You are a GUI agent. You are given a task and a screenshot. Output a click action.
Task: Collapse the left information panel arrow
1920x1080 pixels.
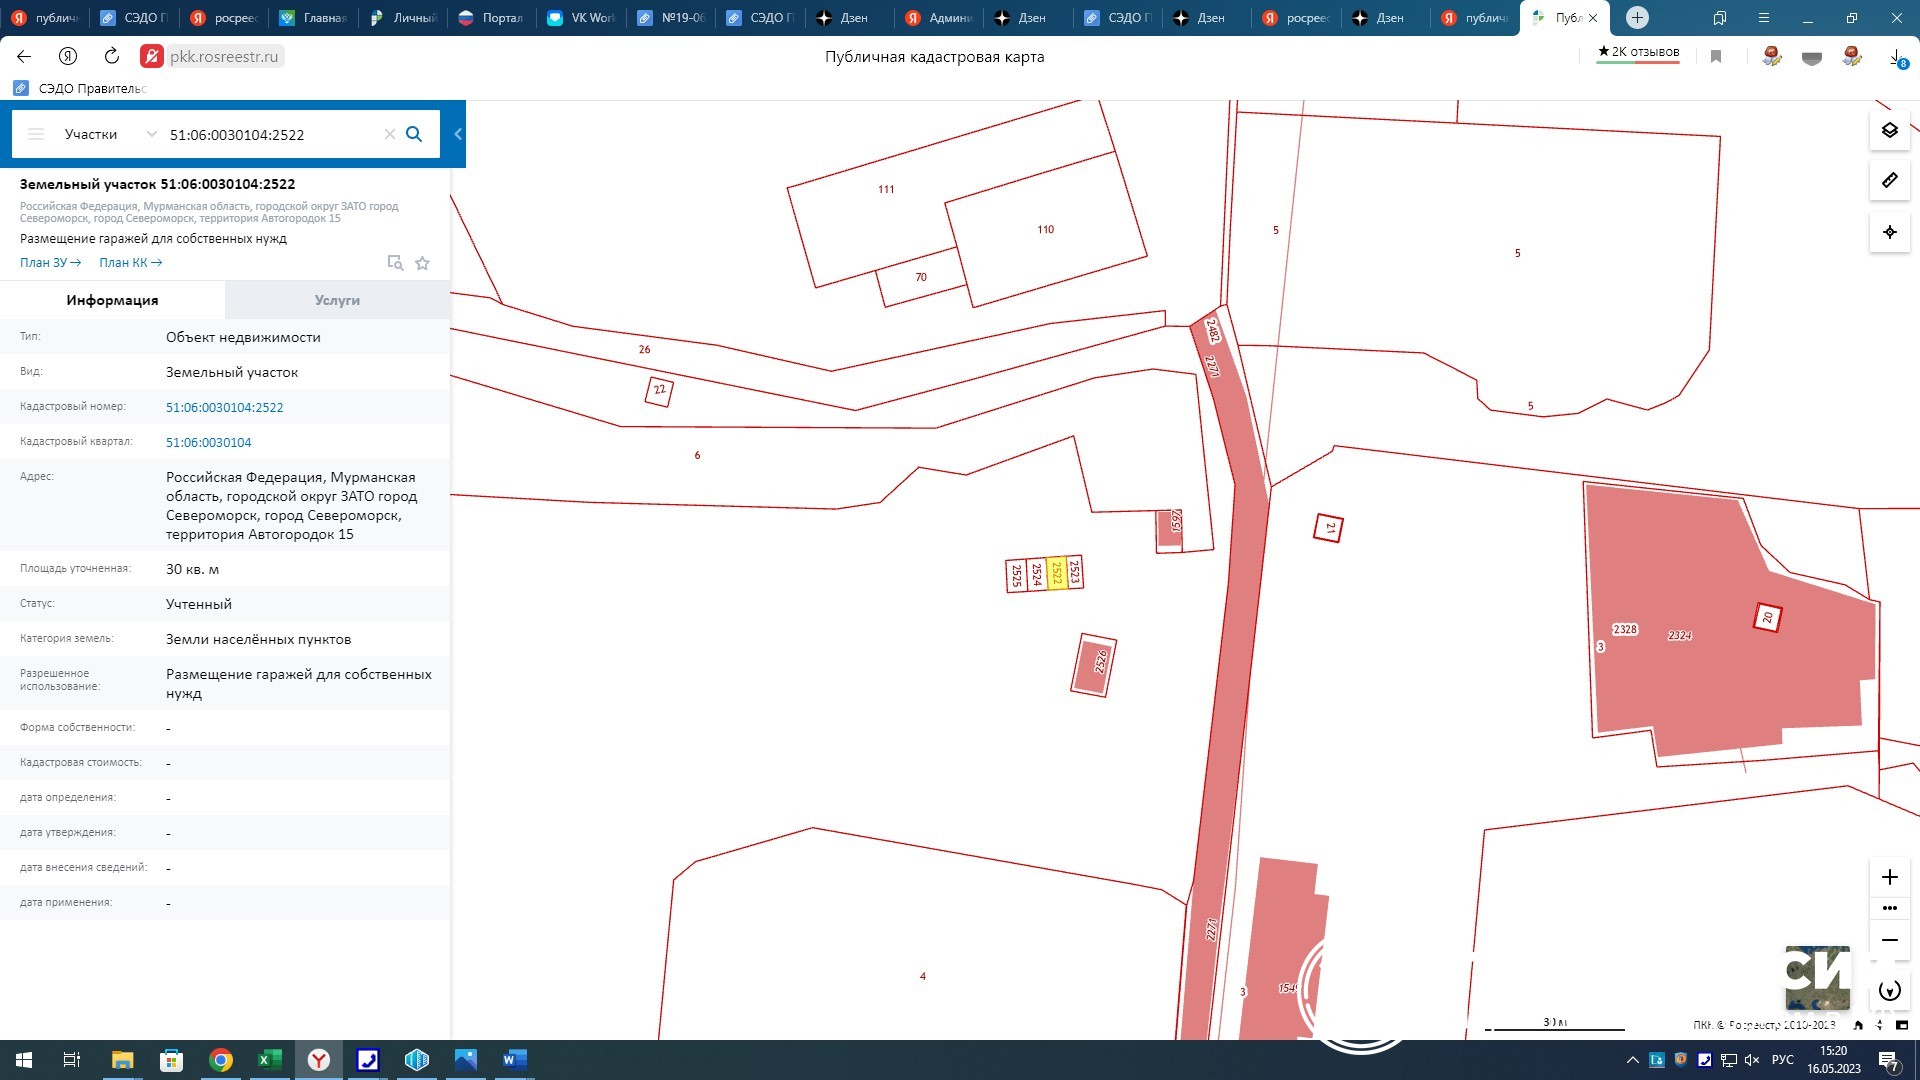(x=458, y=134)
